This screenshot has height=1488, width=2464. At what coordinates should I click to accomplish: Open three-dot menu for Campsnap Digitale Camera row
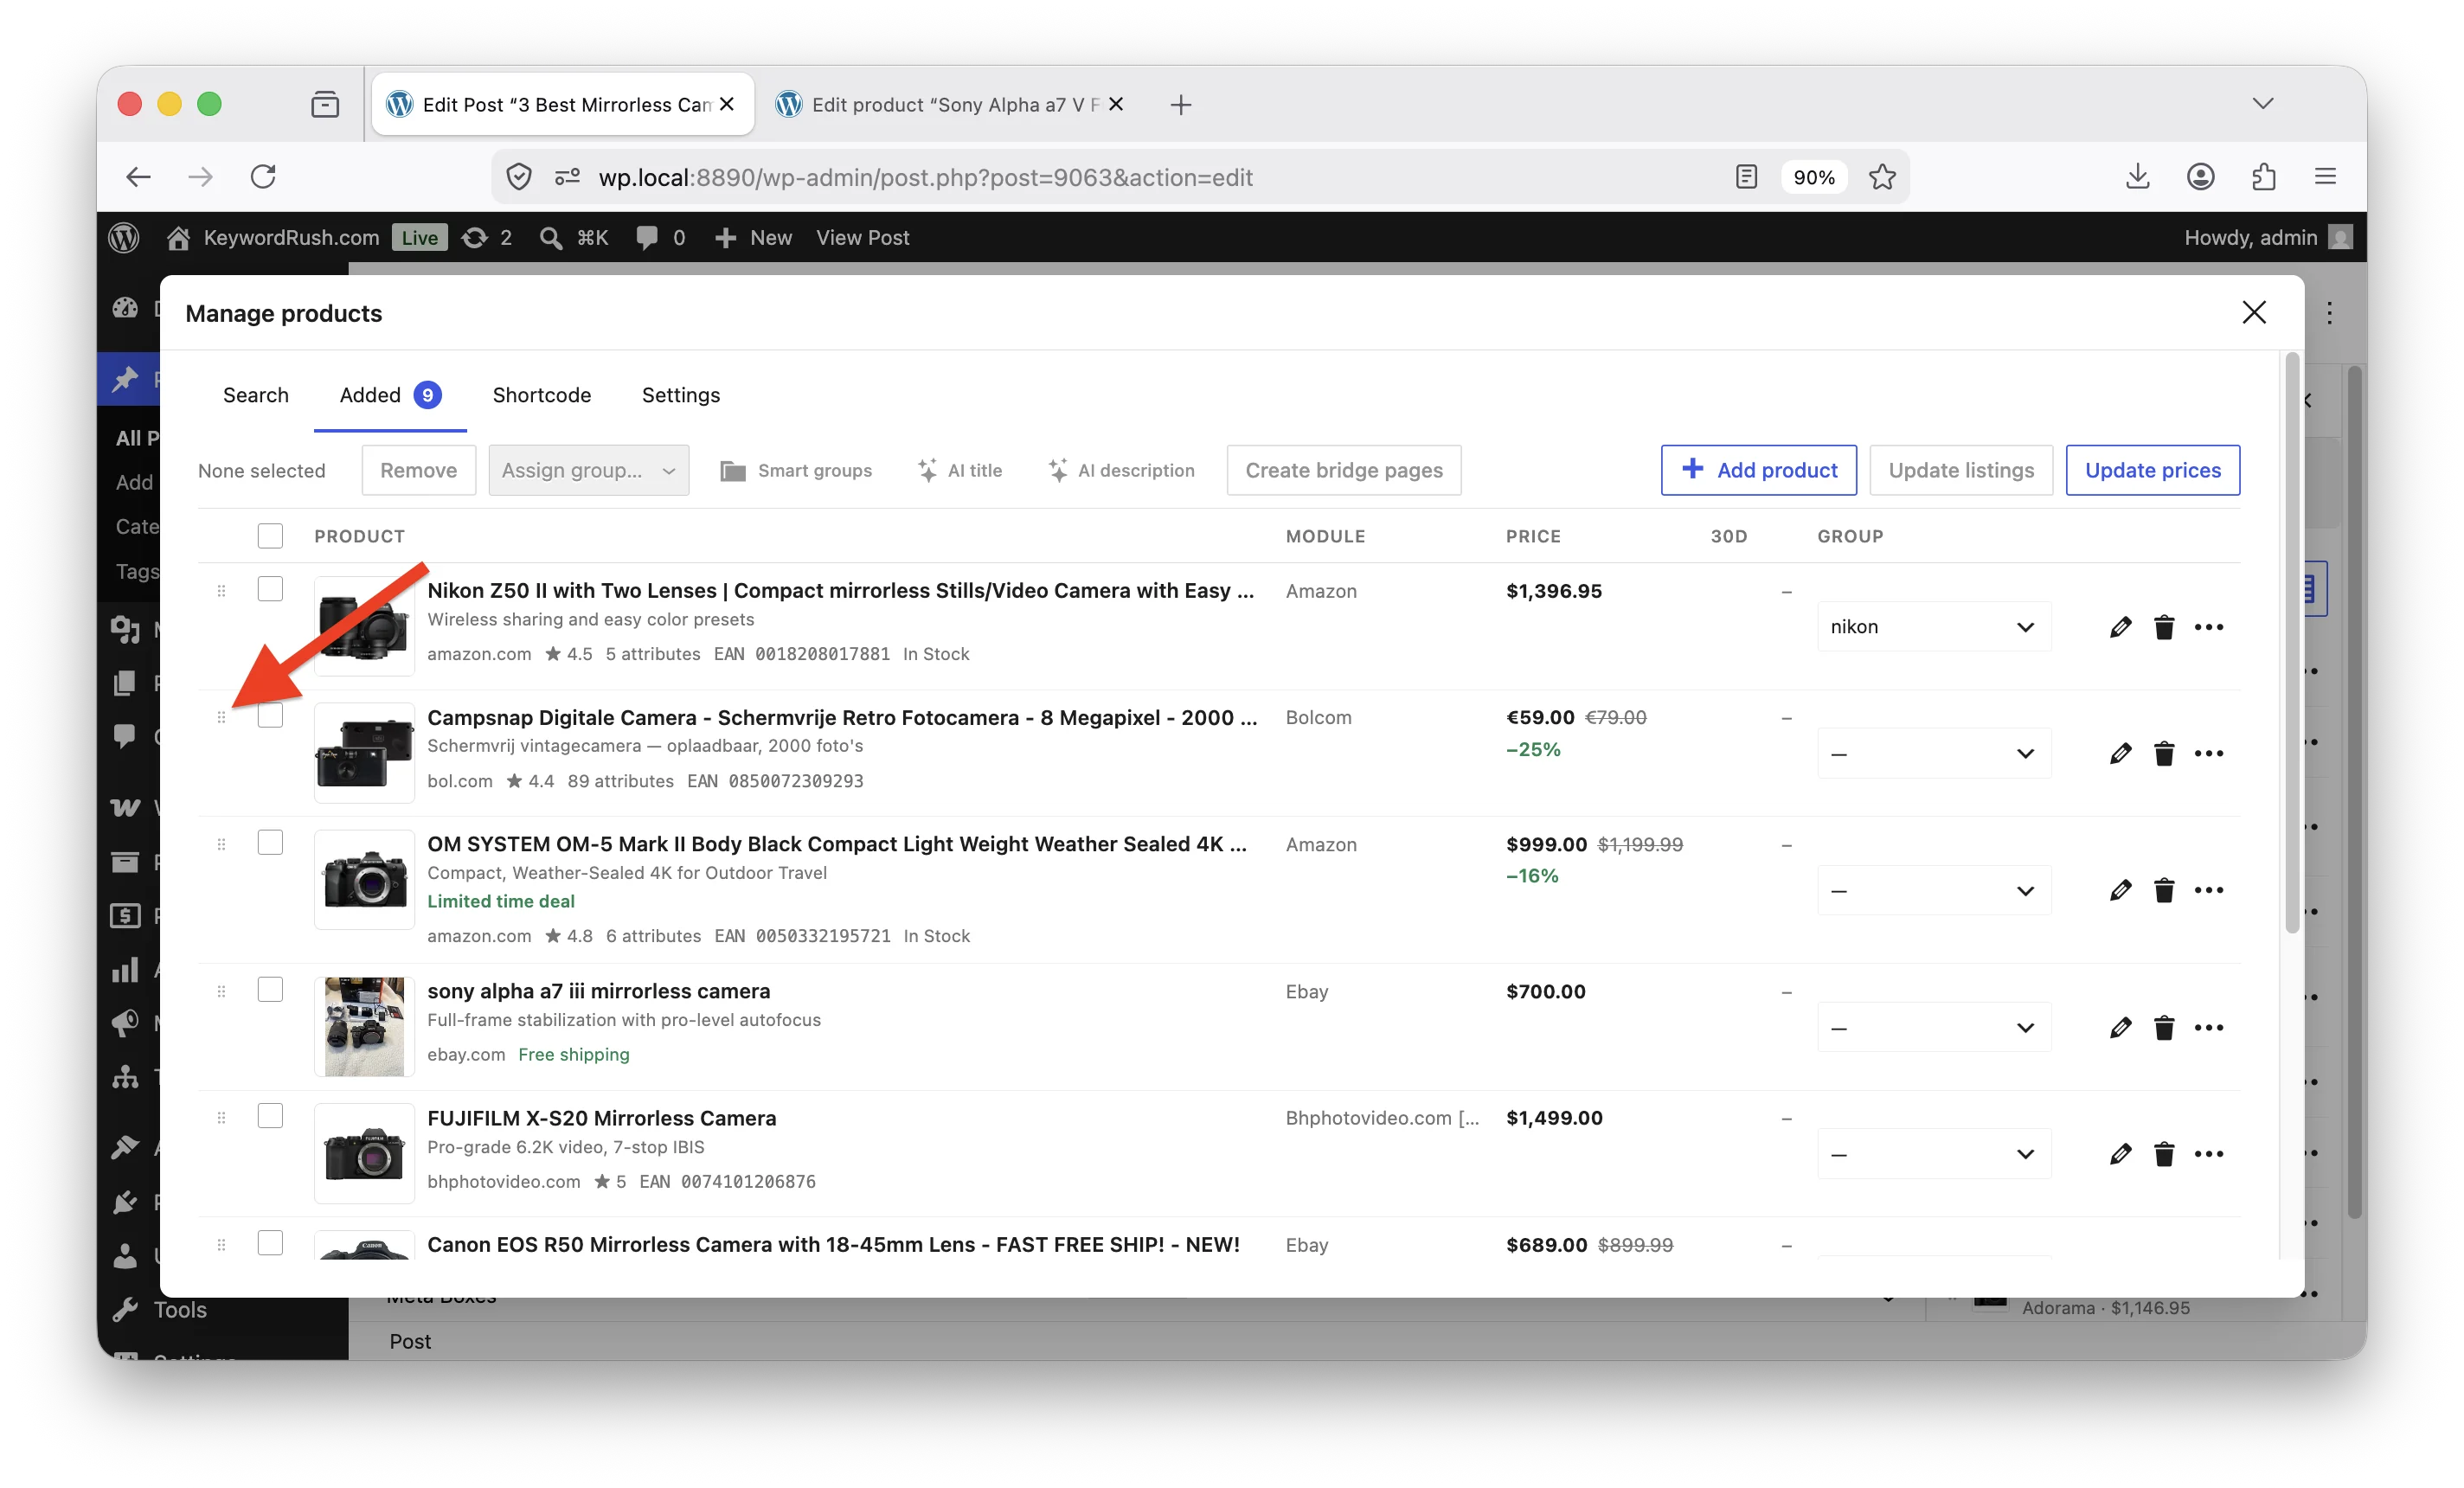point(2209,753)
